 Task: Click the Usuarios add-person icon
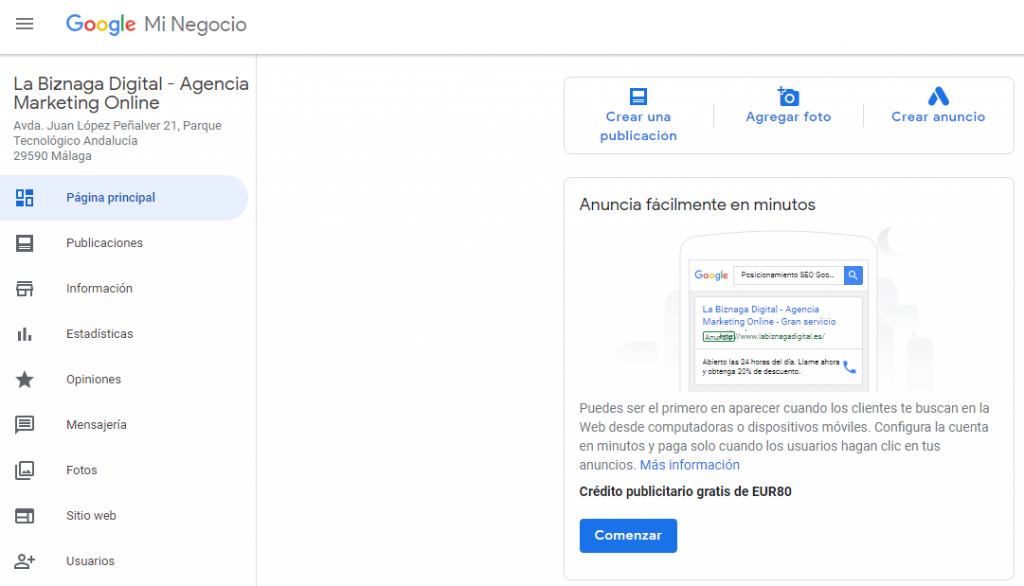coord(24,561)
